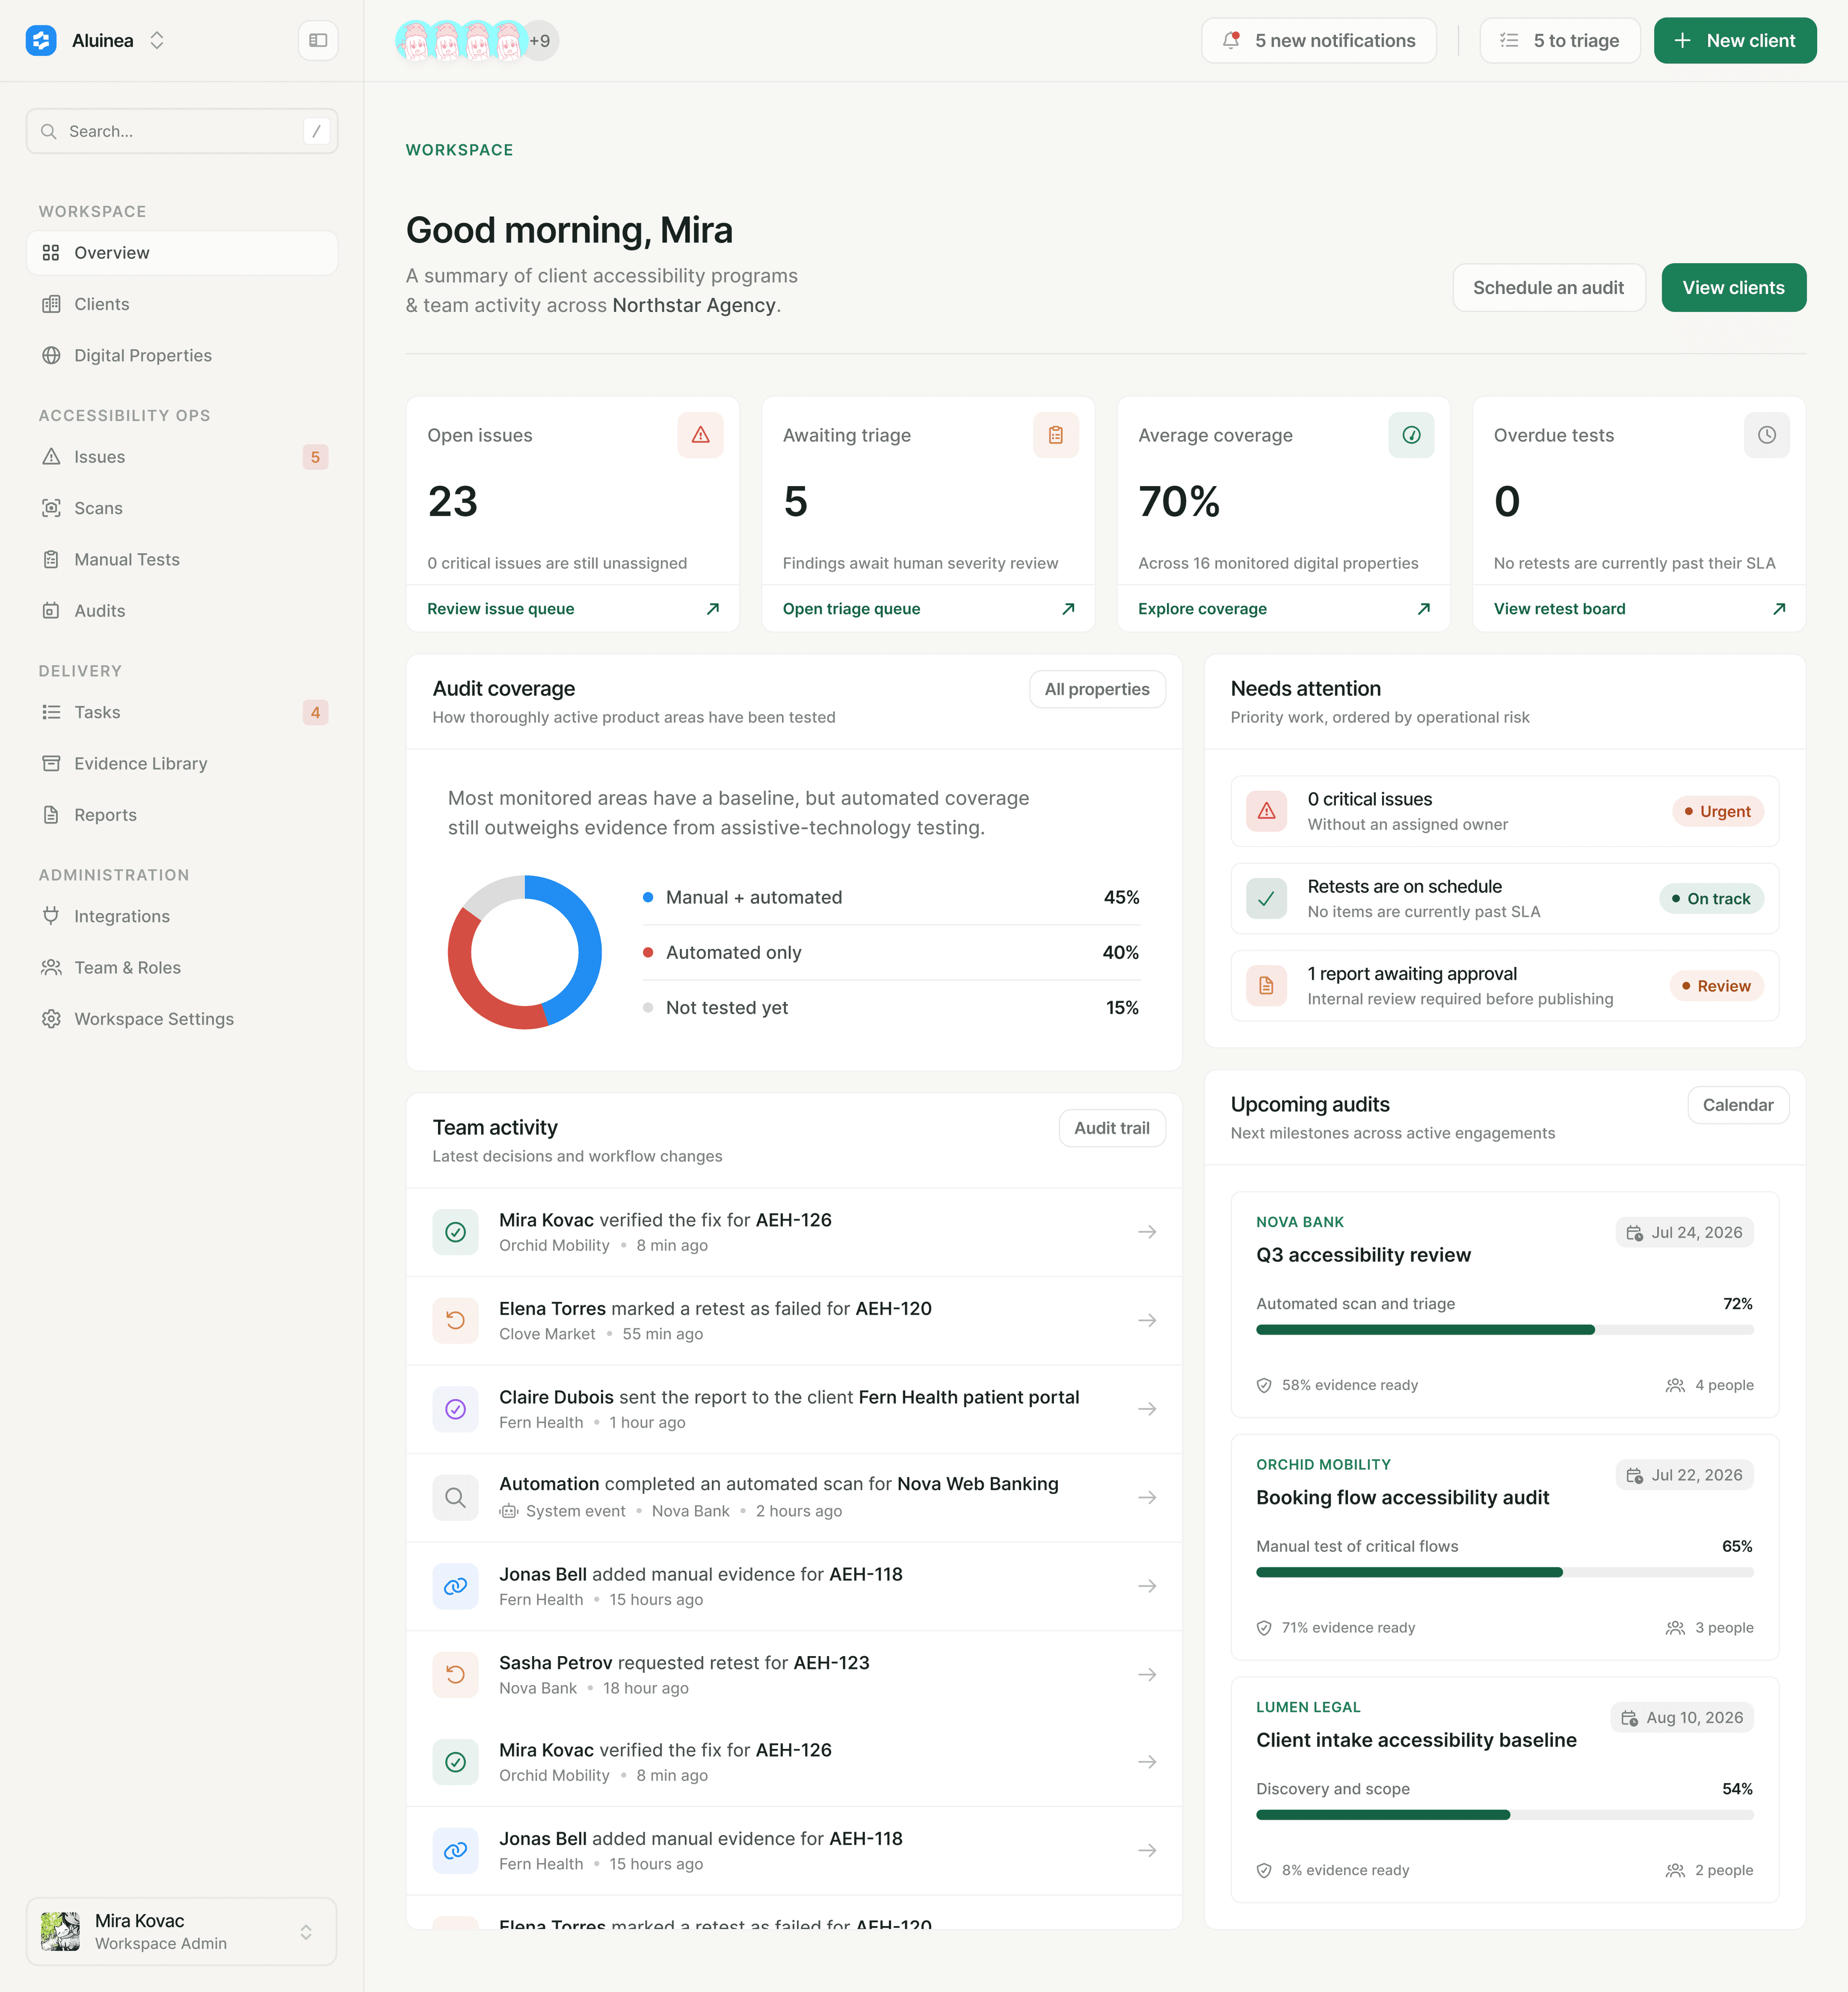Viewport: 1848px width, 1992px height.
Task: Click the audit coverage donut chart
Action: point(524,952)
